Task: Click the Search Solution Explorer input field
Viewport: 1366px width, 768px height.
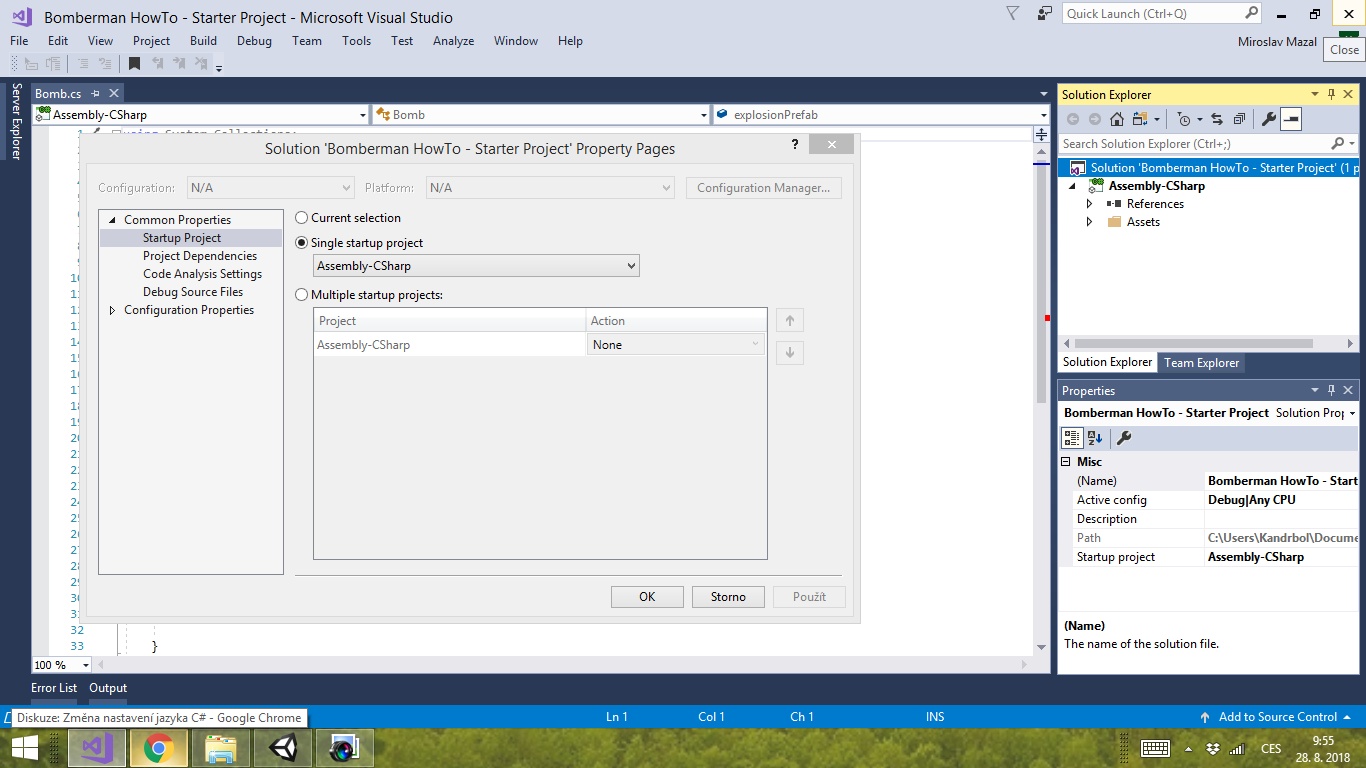Action: tap(1195, 144)
